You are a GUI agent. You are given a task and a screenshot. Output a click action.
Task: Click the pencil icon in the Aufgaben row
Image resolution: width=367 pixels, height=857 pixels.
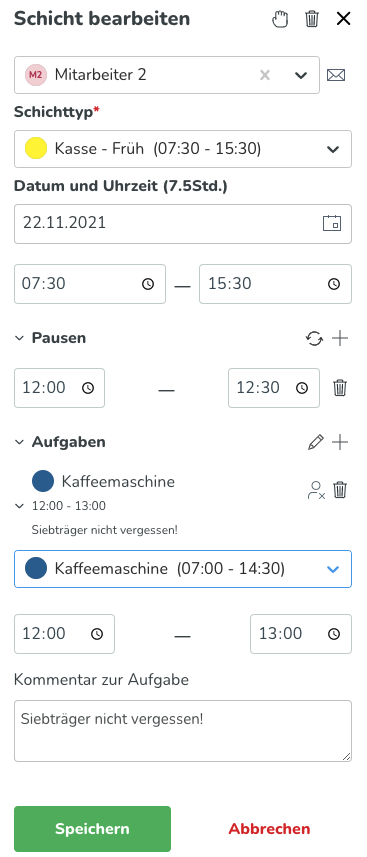coord(316,442)
